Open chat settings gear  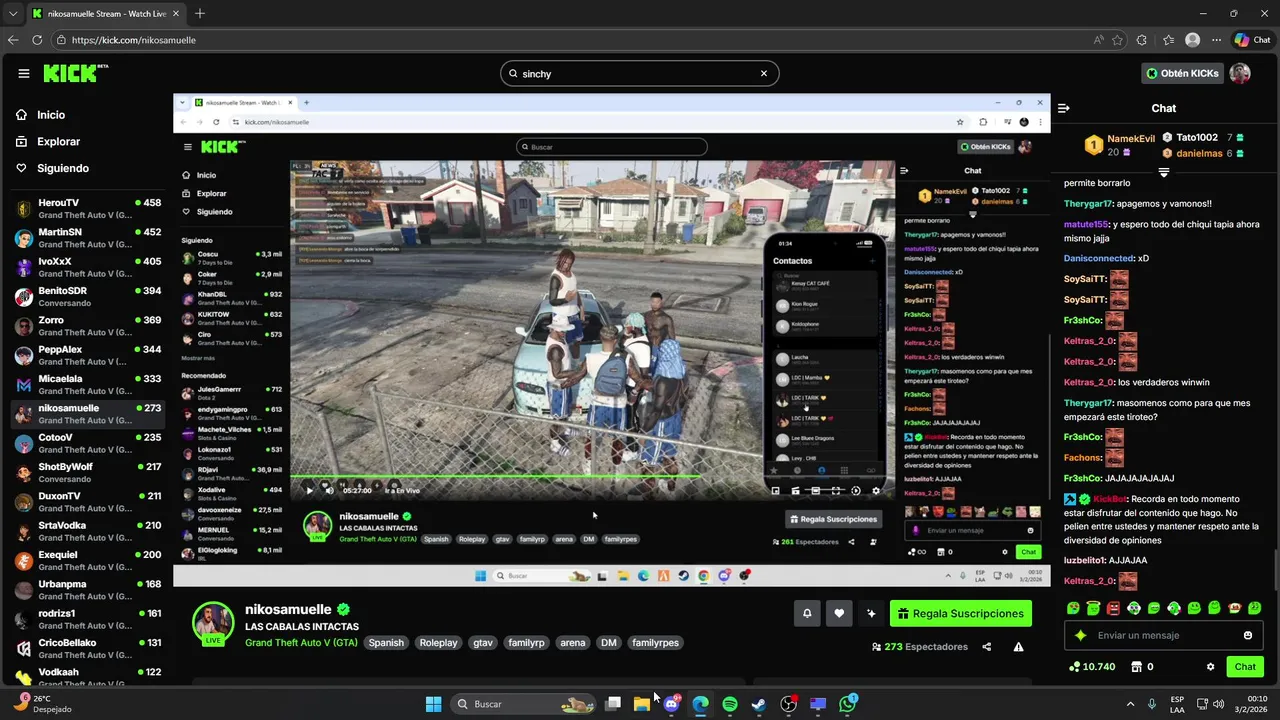tap(1210, 667)
